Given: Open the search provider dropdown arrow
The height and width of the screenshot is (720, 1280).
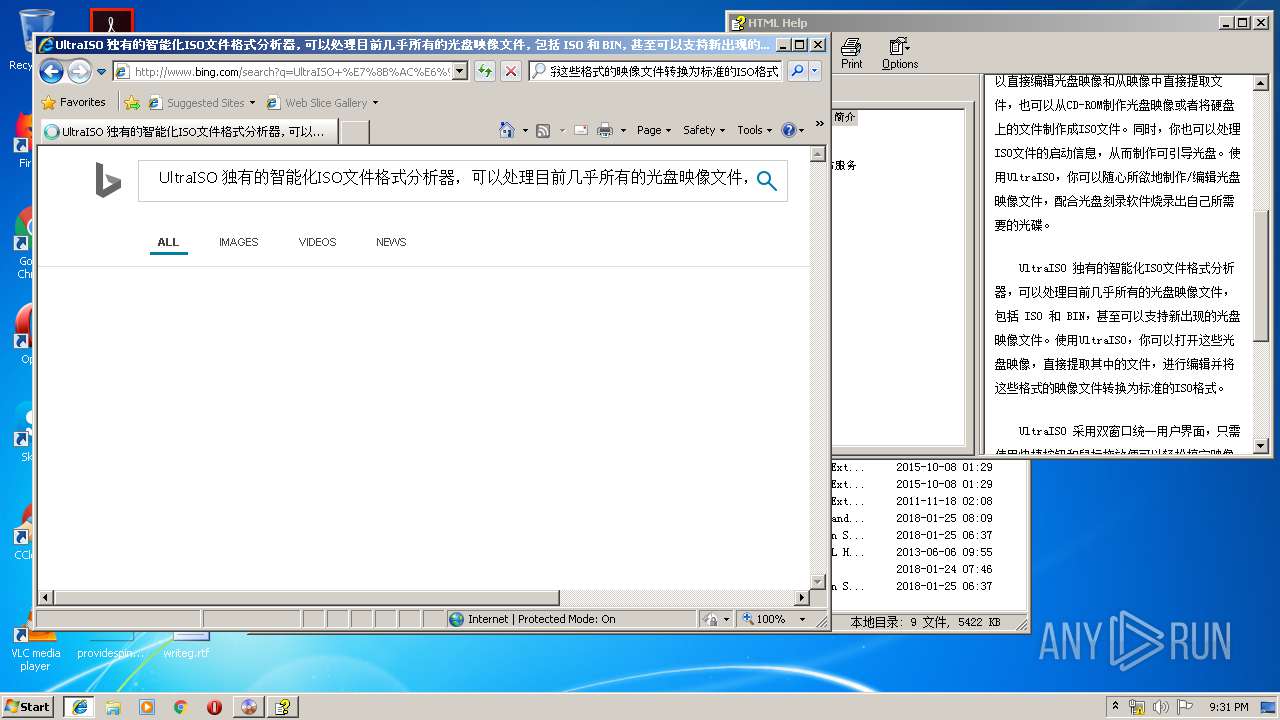Looking at the screenshot, I should (x=815, y=71).
